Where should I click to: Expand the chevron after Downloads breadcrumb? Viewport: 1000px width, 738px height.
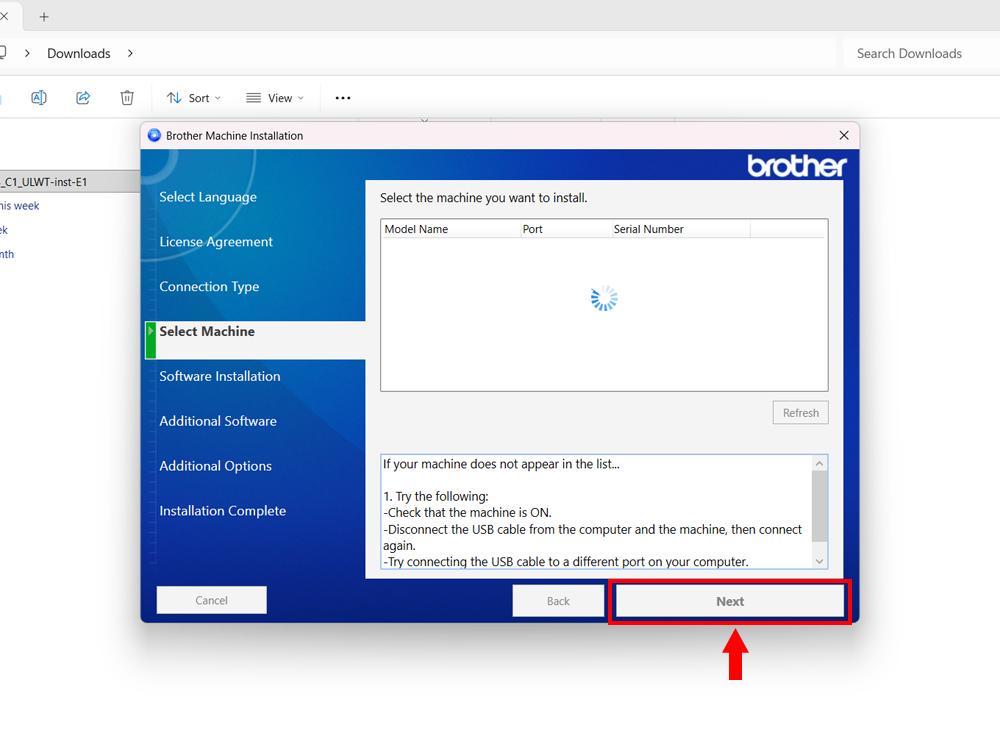[x=130, y=54]
